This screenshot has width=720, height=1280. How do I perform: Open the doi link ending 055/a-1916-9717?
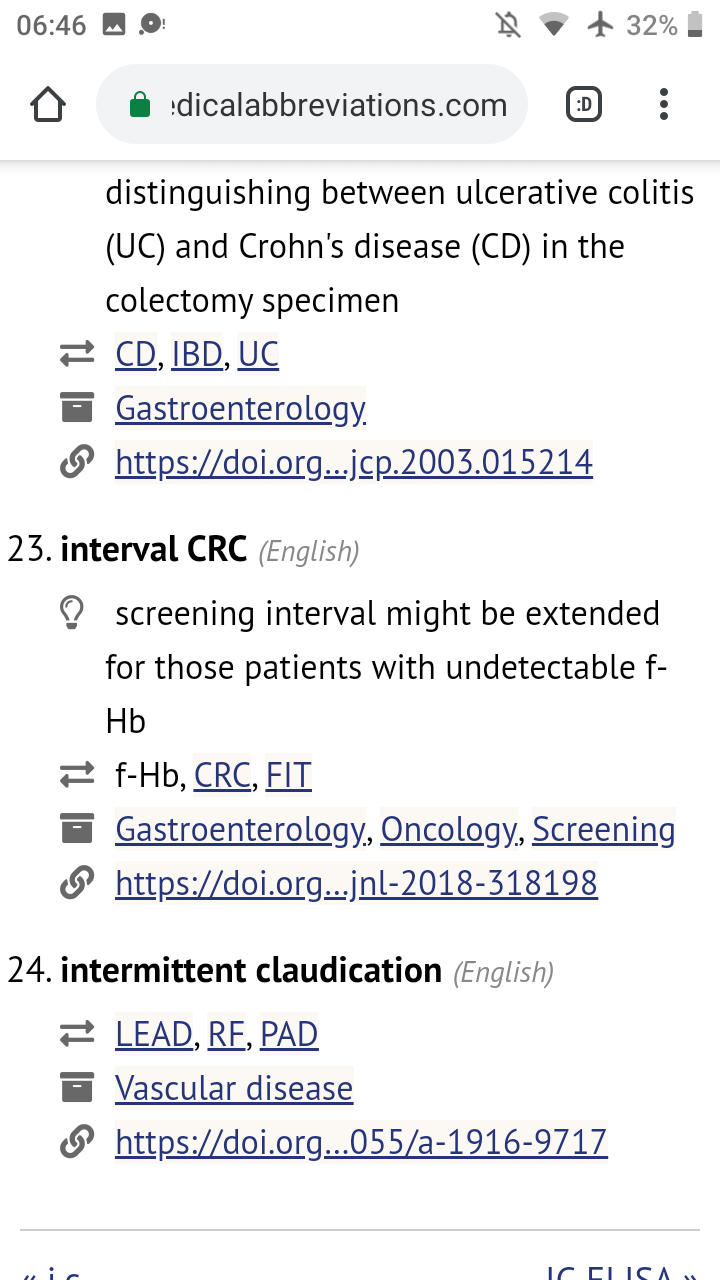click(361, 1142)
